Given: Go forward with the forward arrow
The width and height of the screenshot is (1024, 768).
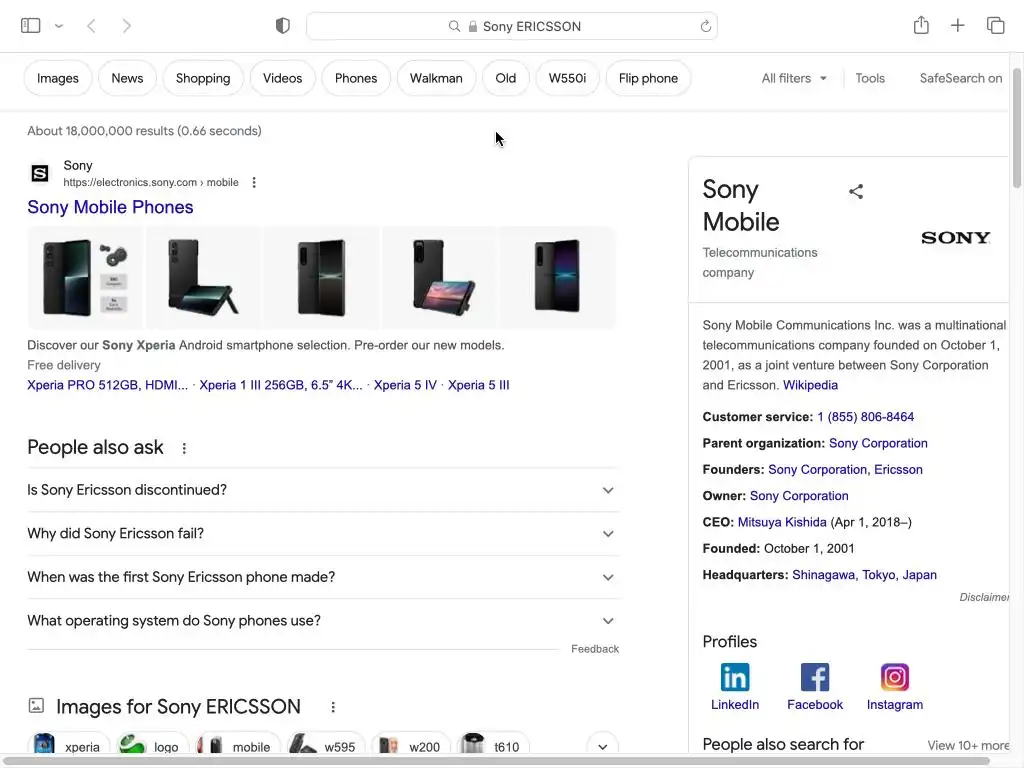Looking at the screenshot, I should tap(127, 26).
